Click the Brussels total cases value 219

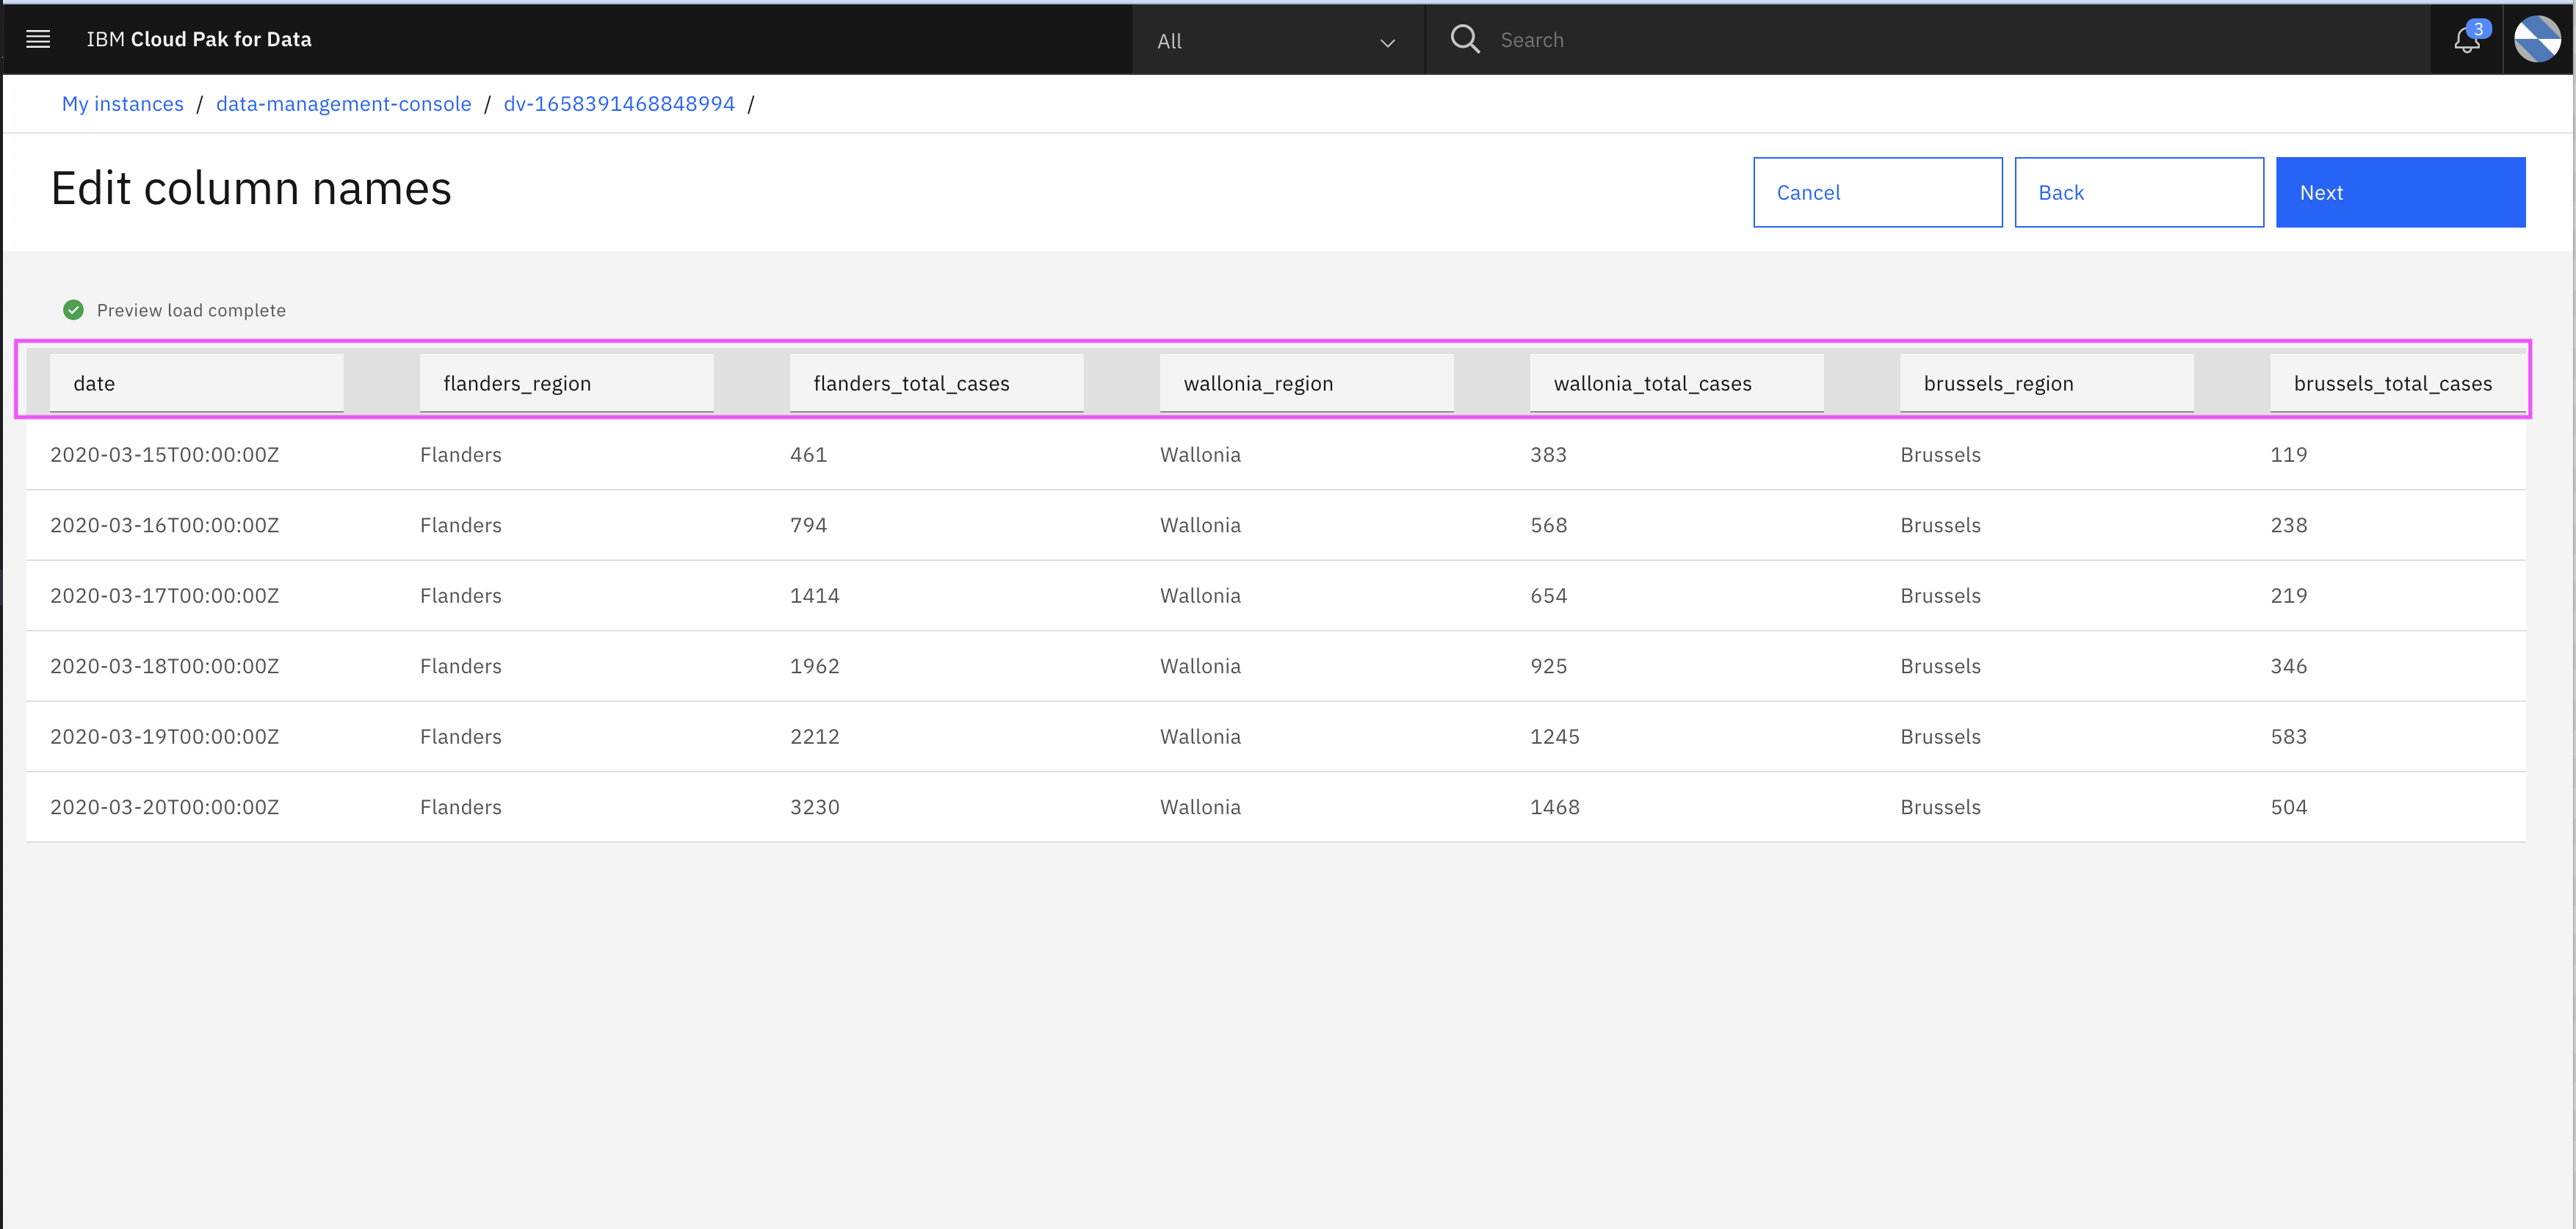click(x=2289, y=596)
